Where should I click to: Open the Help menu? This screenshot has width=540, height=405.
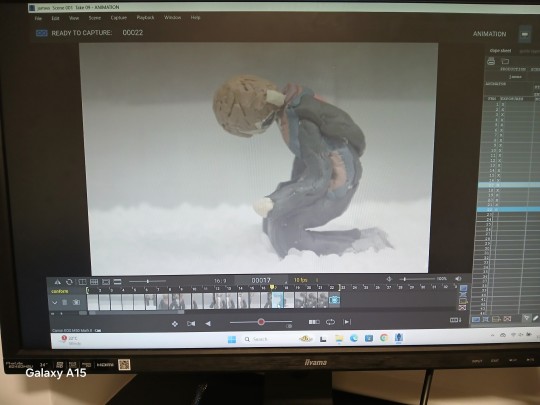195,18
